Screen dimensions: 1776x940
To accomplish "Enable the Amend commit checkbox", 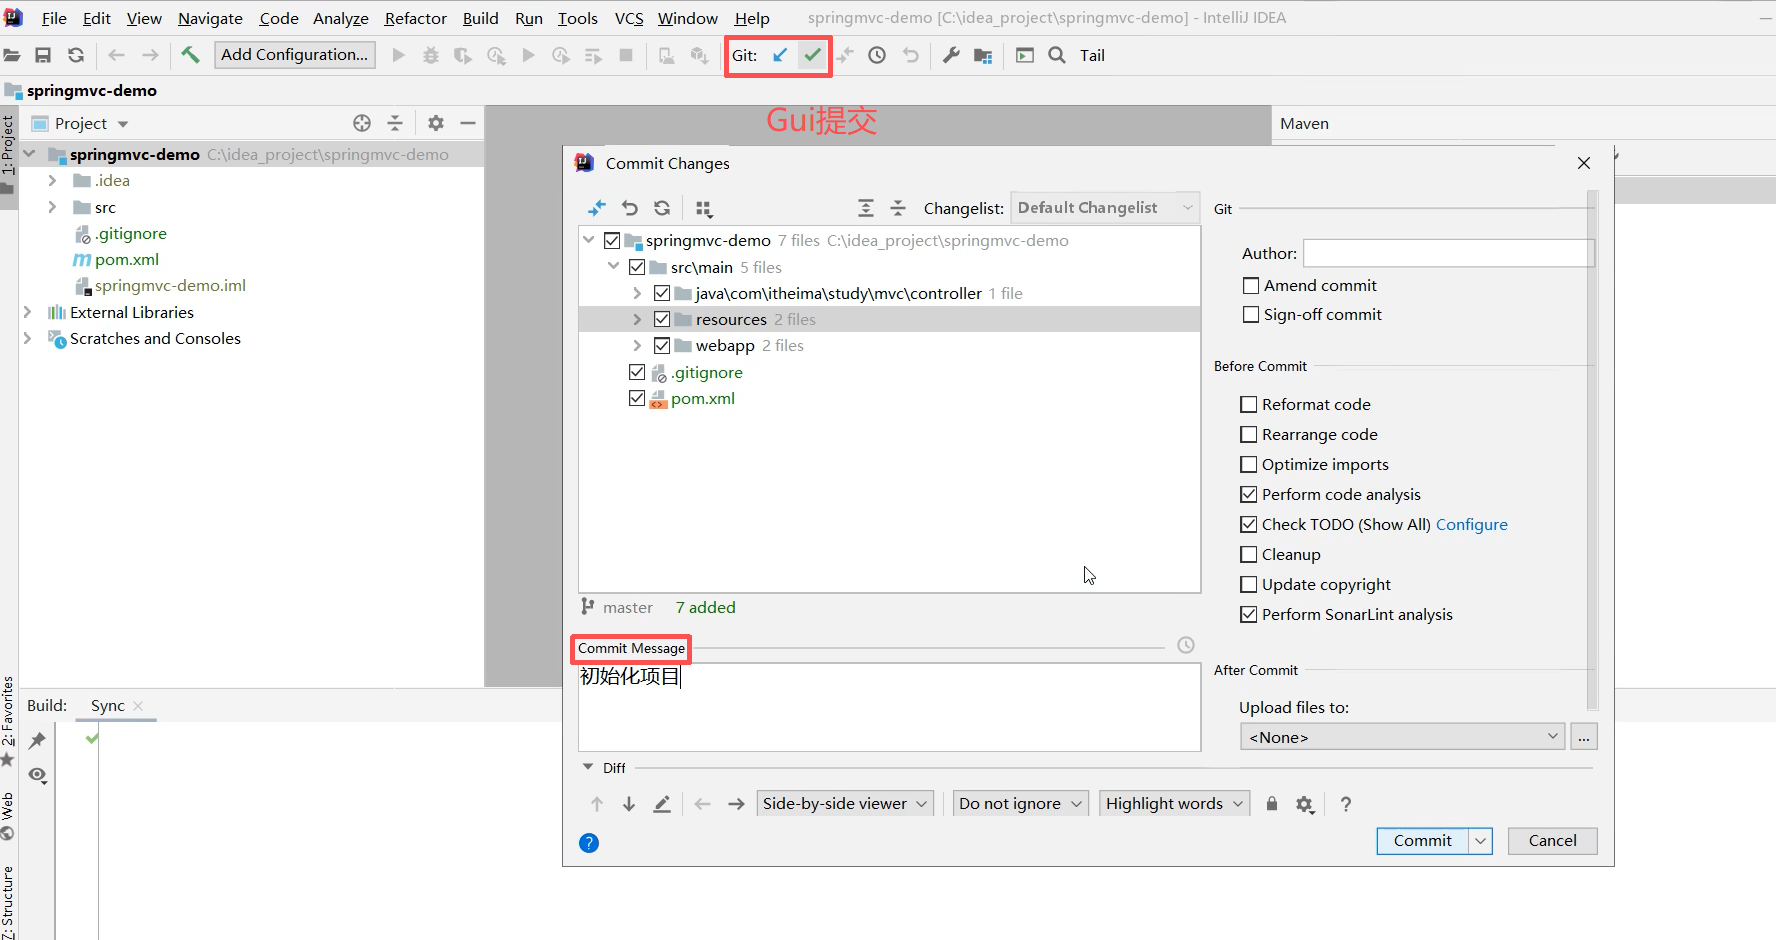I will [x=1251, y=286].
